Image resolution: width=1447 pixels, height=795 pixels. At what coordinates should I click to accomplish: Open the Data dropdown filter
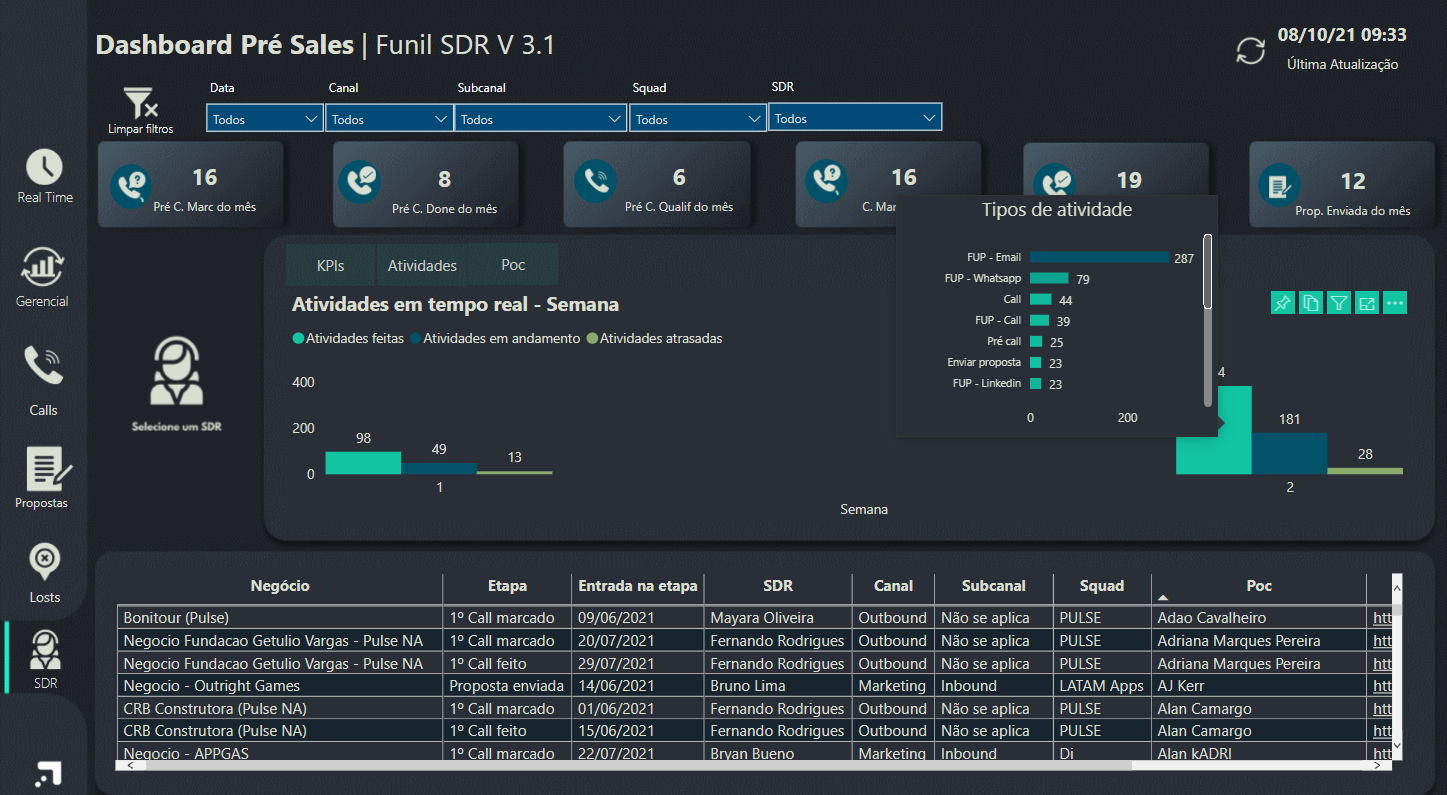point(264,119)
